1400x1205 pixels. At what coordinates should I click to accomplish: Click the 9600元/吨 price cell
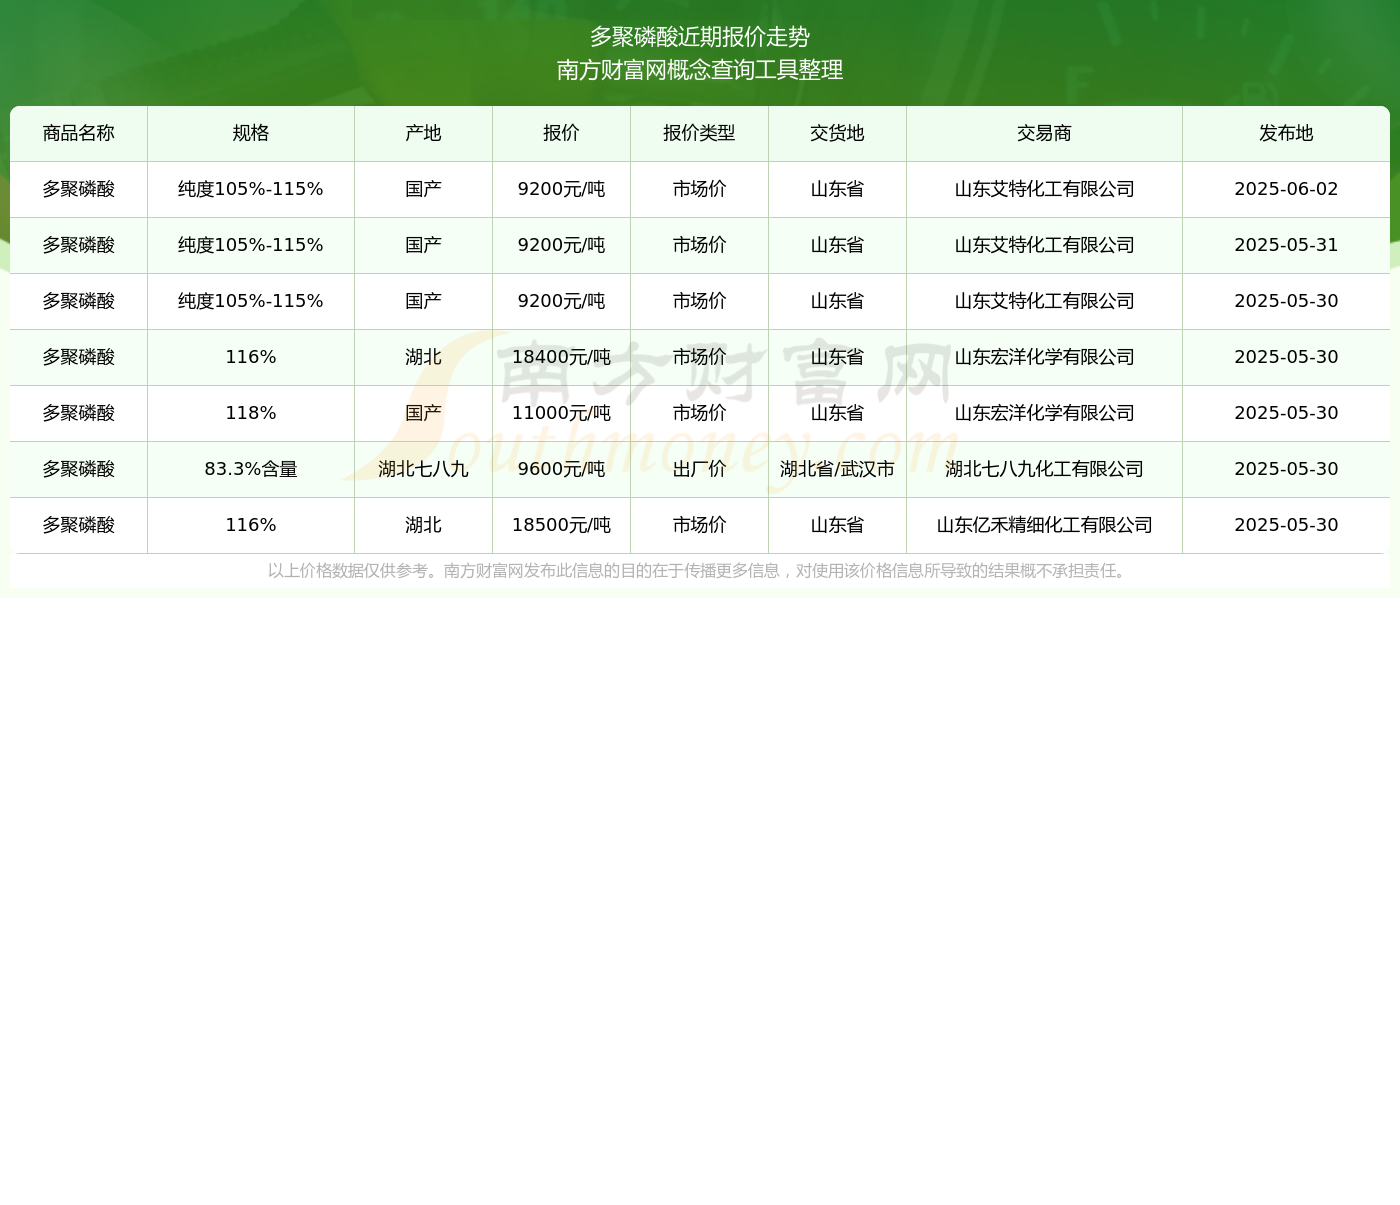(x=561, y=469)
